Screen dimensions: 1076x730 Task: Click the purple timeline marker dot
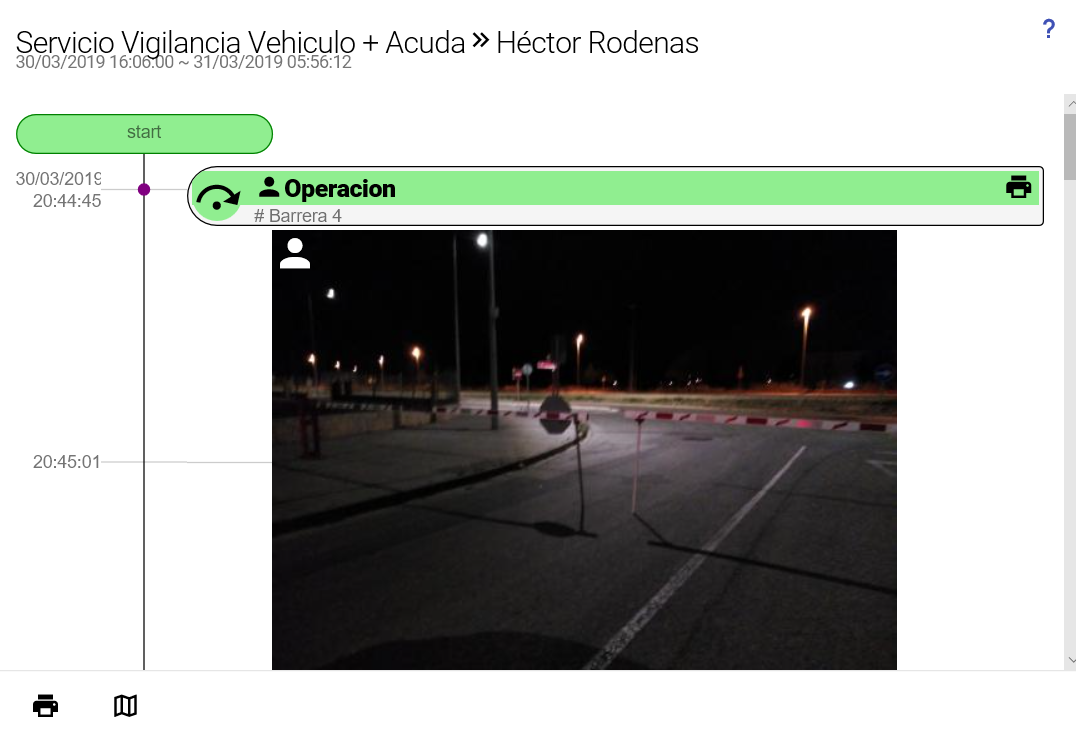pyautogui.click(x=144, y=189)
